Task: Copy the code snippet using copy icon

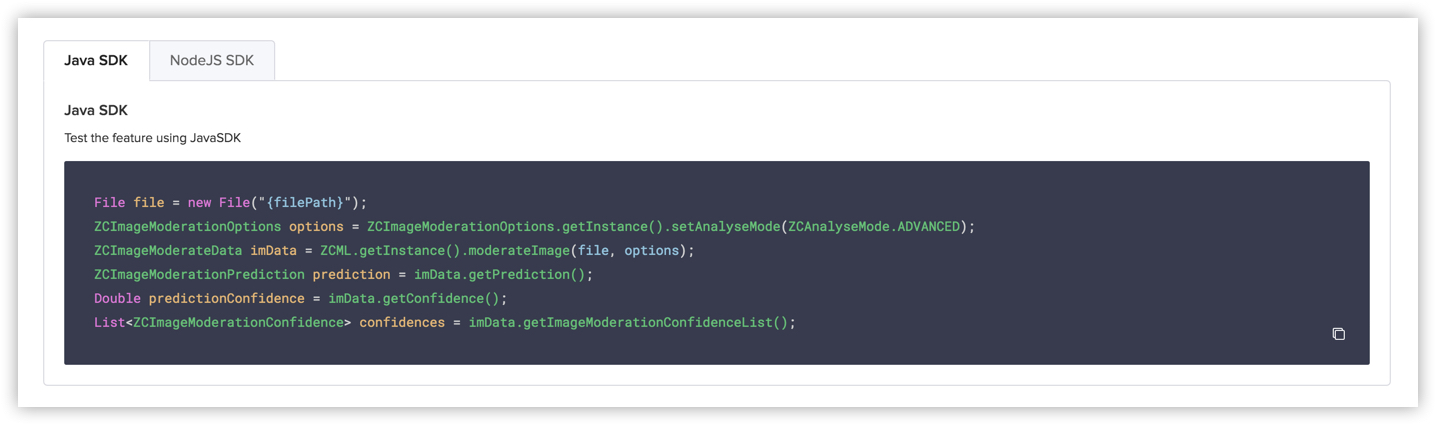Action: click(x=1338, y=334)
